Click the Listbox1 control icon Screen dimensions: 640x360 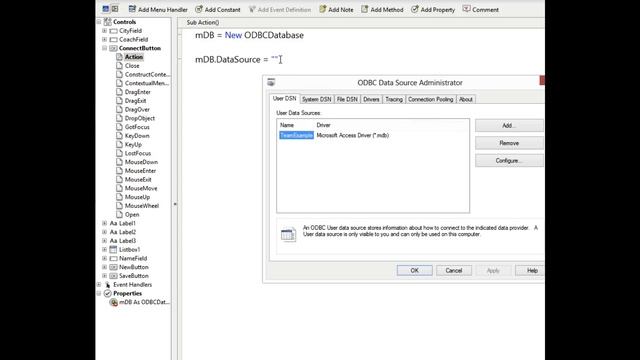click(113, 249)
